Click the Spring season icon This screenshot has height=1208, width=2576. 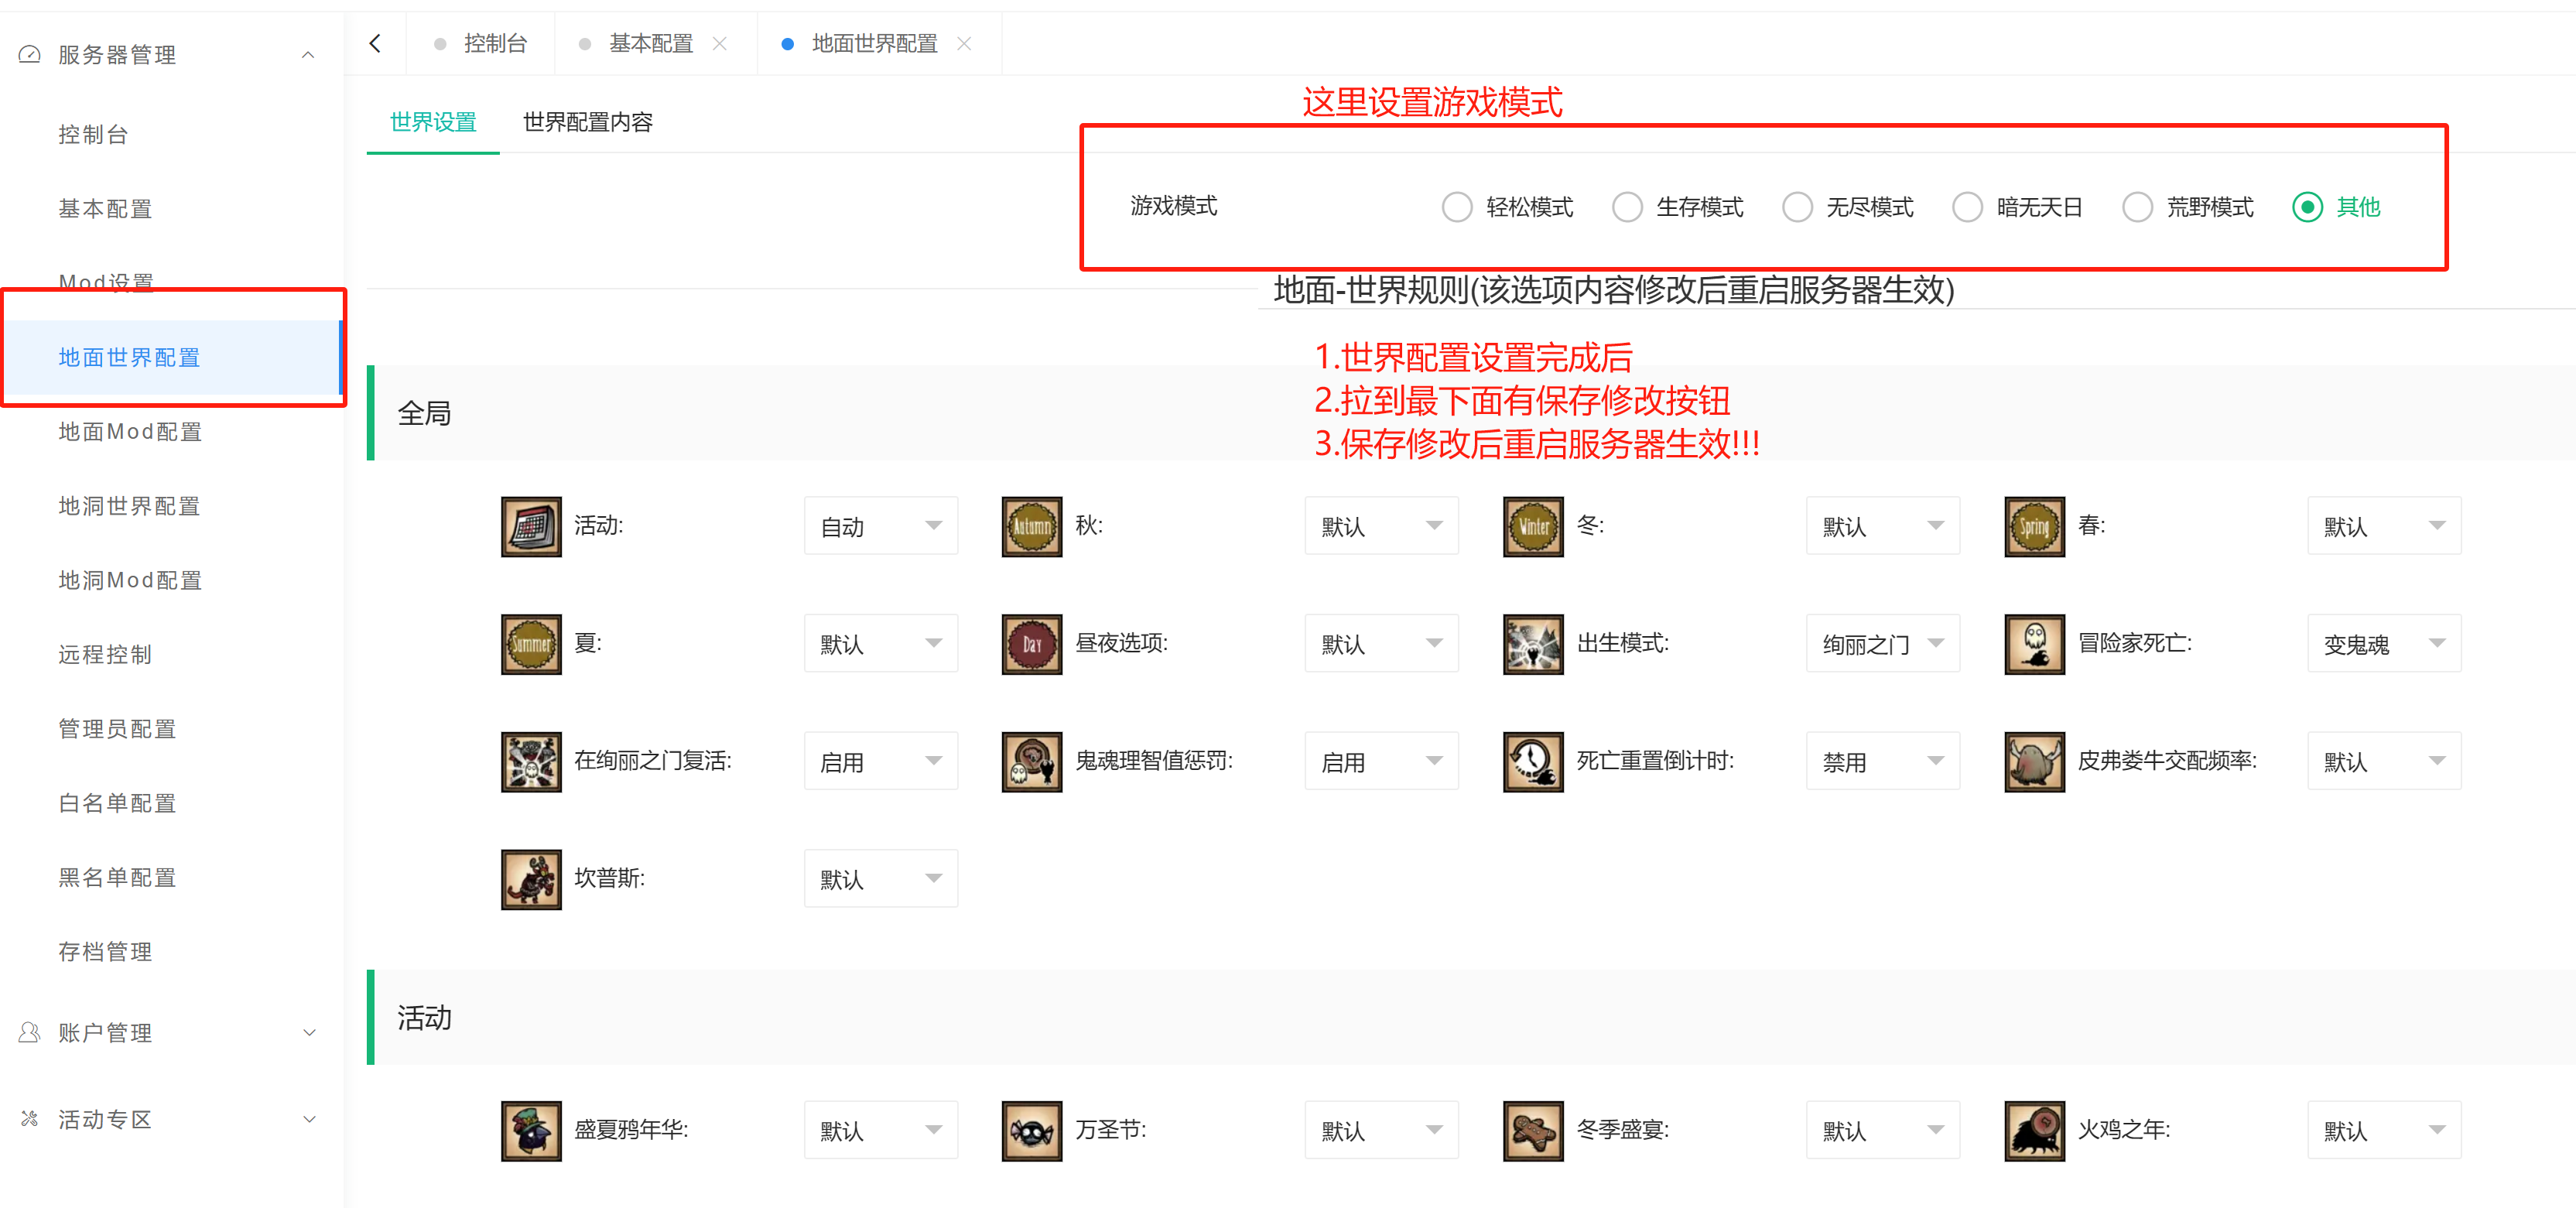click(2035, 526)
